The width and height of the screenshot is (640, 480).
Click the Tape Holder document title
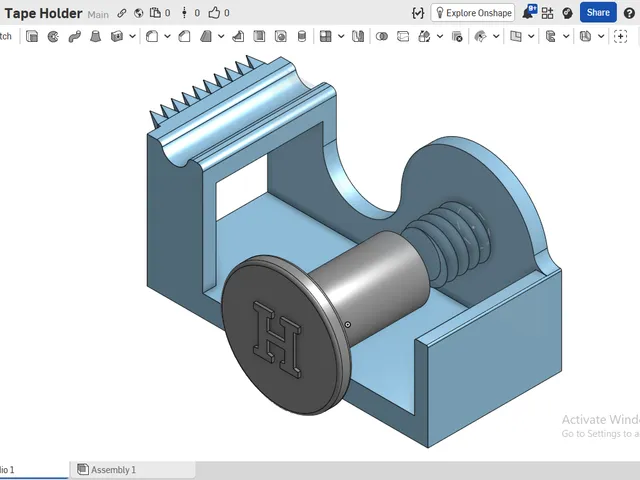point(44,13)
